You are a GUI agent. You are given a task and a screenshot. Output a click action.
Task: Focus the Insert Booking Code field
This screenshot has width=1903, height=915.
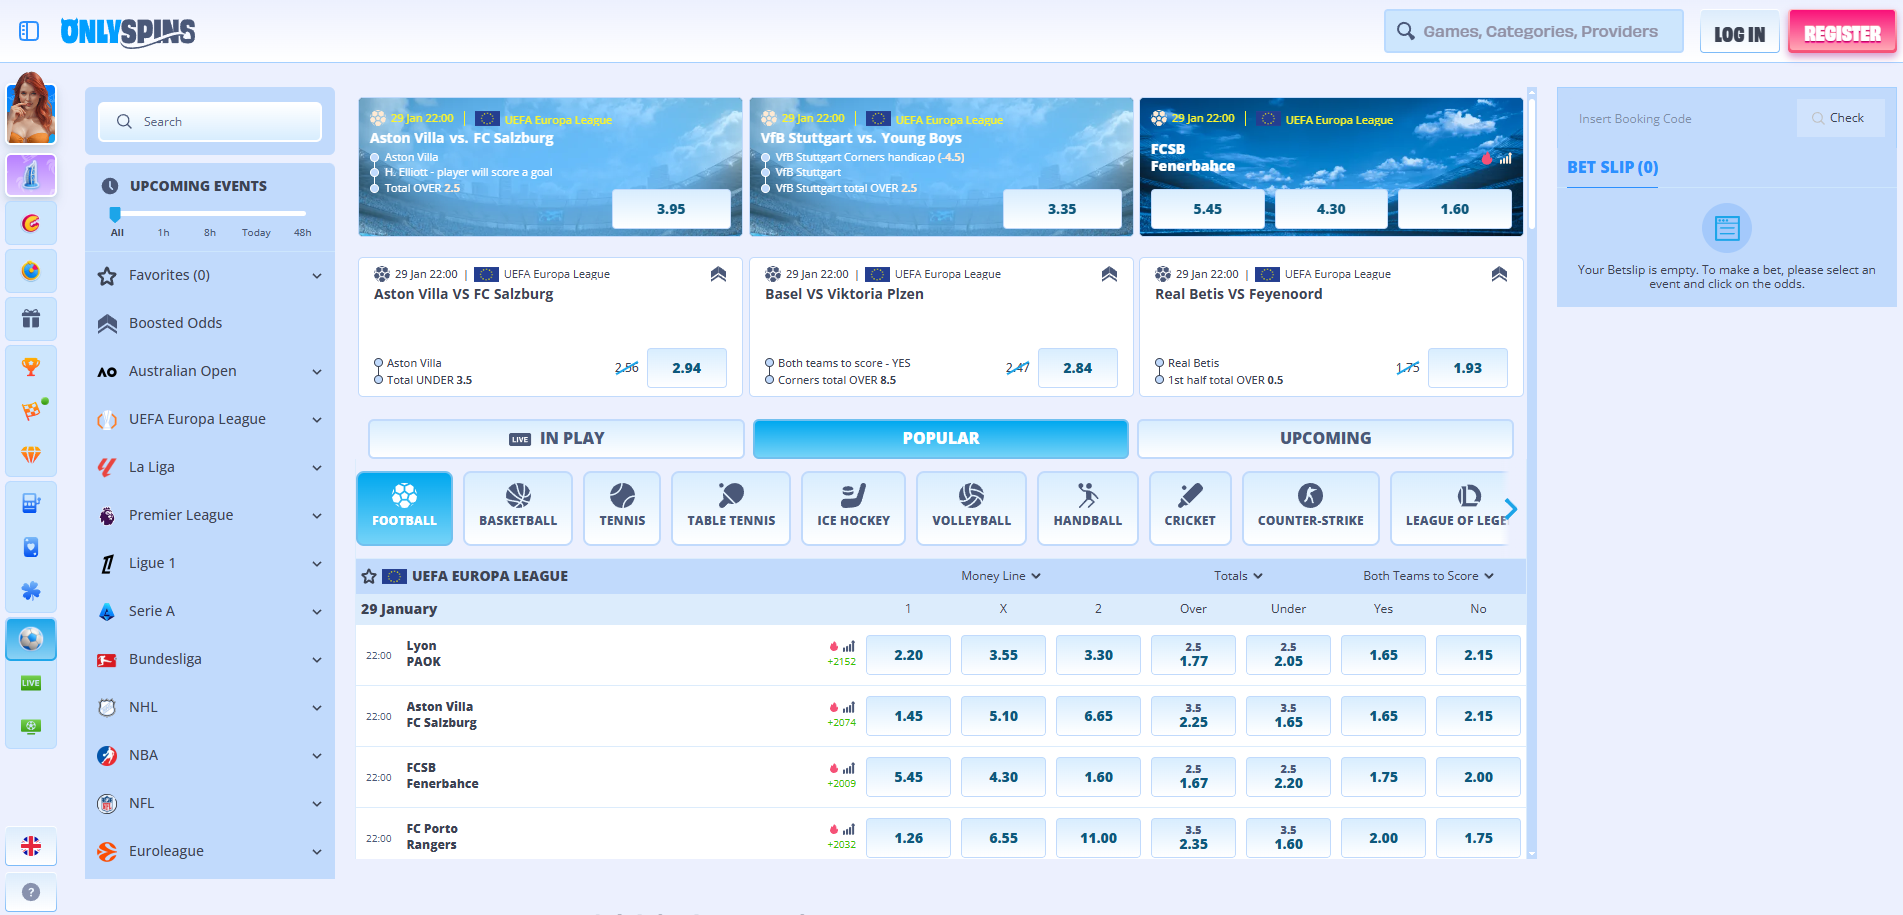1682,118
